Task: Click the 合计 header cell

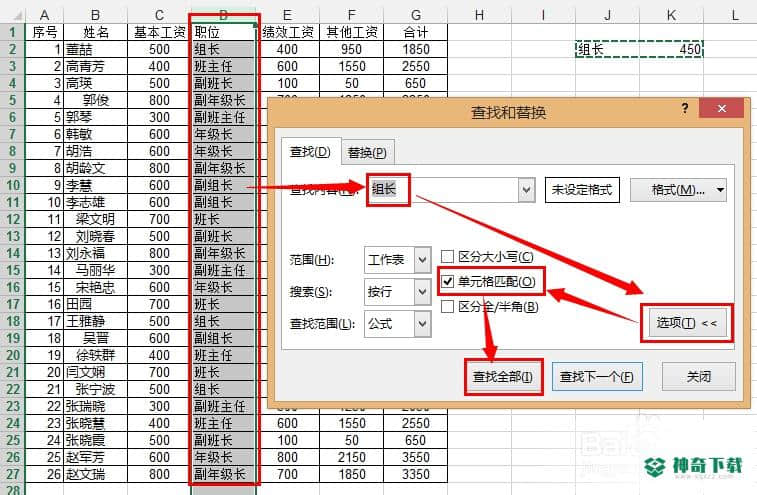Action: [x=416, y=32]
